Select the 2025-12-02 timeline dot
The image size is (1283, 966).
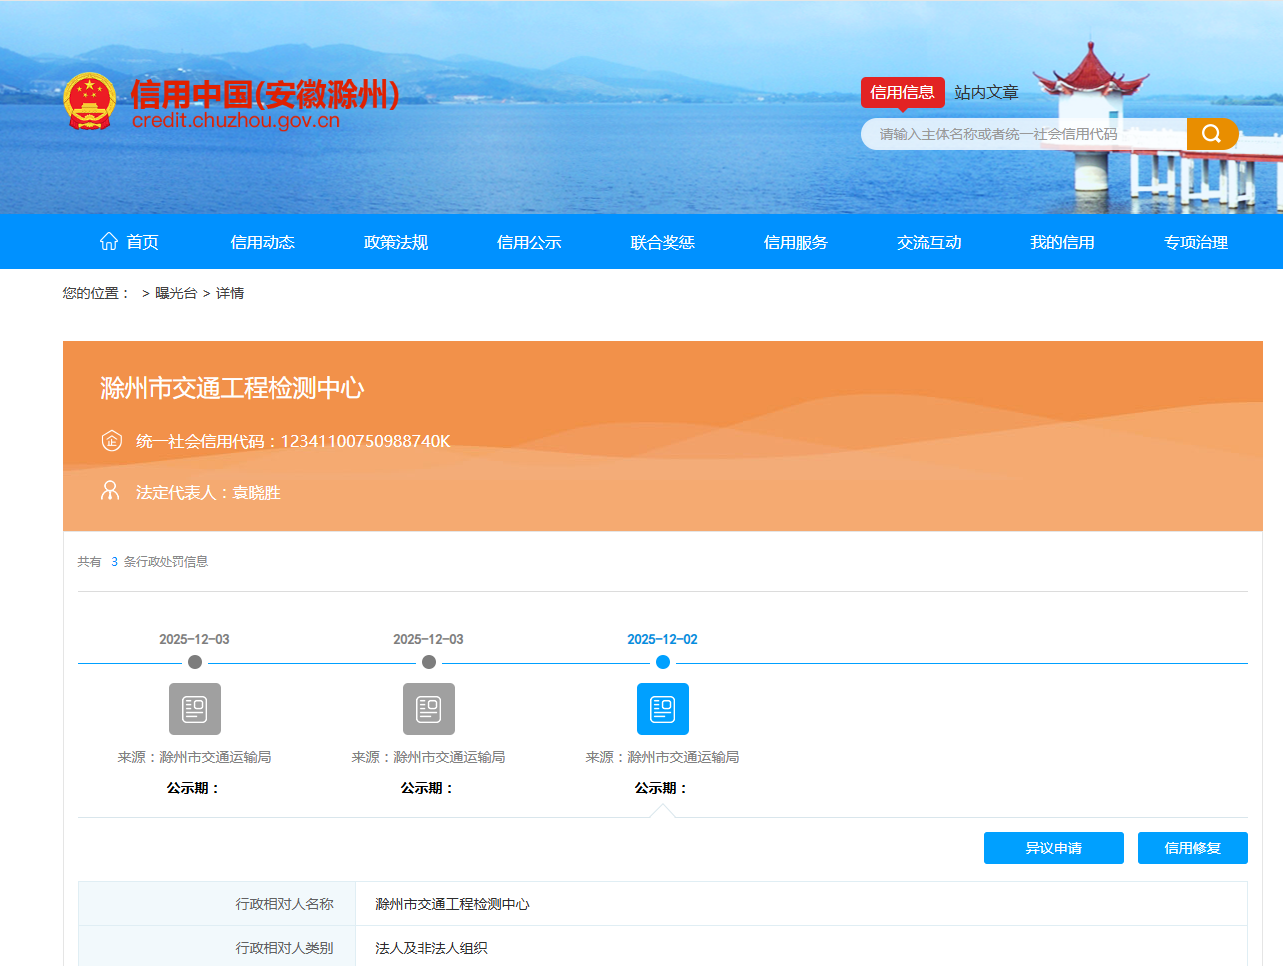click(663, 662)
